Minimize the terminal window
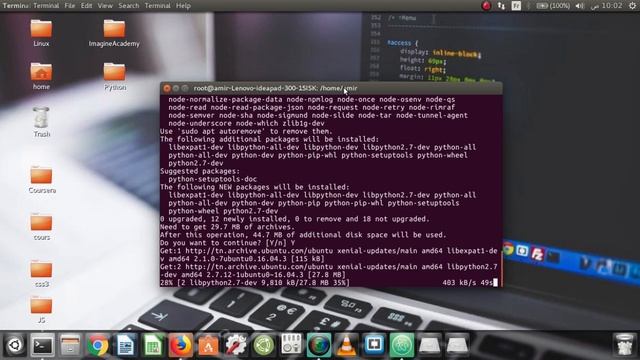The image size is (640, 360). (176, 88)
